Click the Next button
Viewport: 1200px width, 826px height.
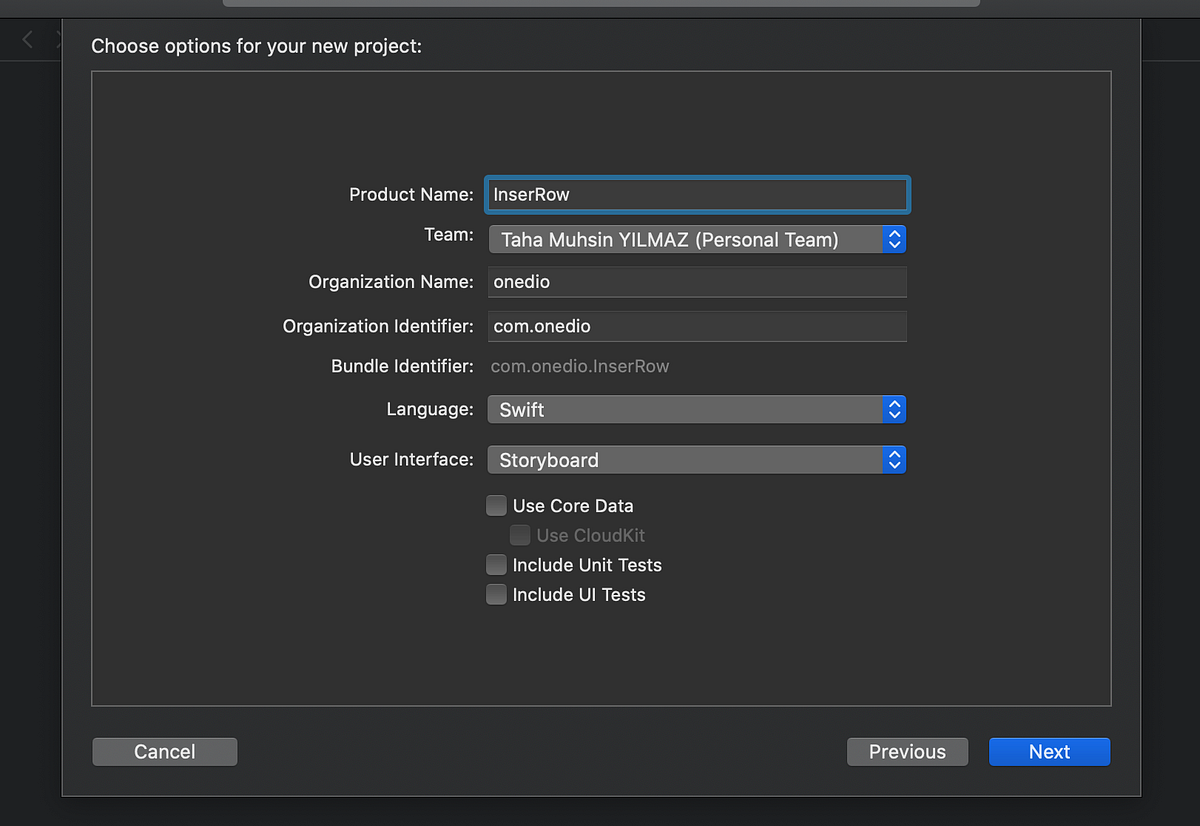pyautogui.click(x=1049, y=751)
